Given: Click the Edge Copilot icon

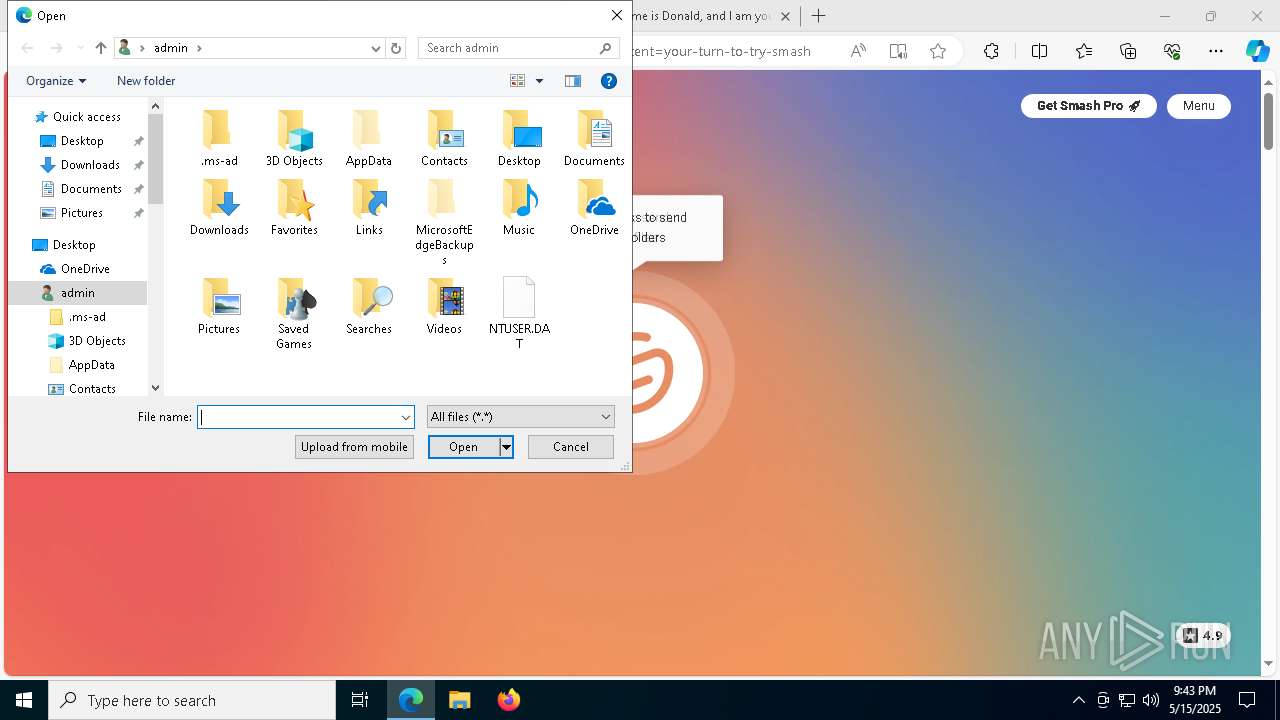Looking at the screenshot, I should point(1257,51).
